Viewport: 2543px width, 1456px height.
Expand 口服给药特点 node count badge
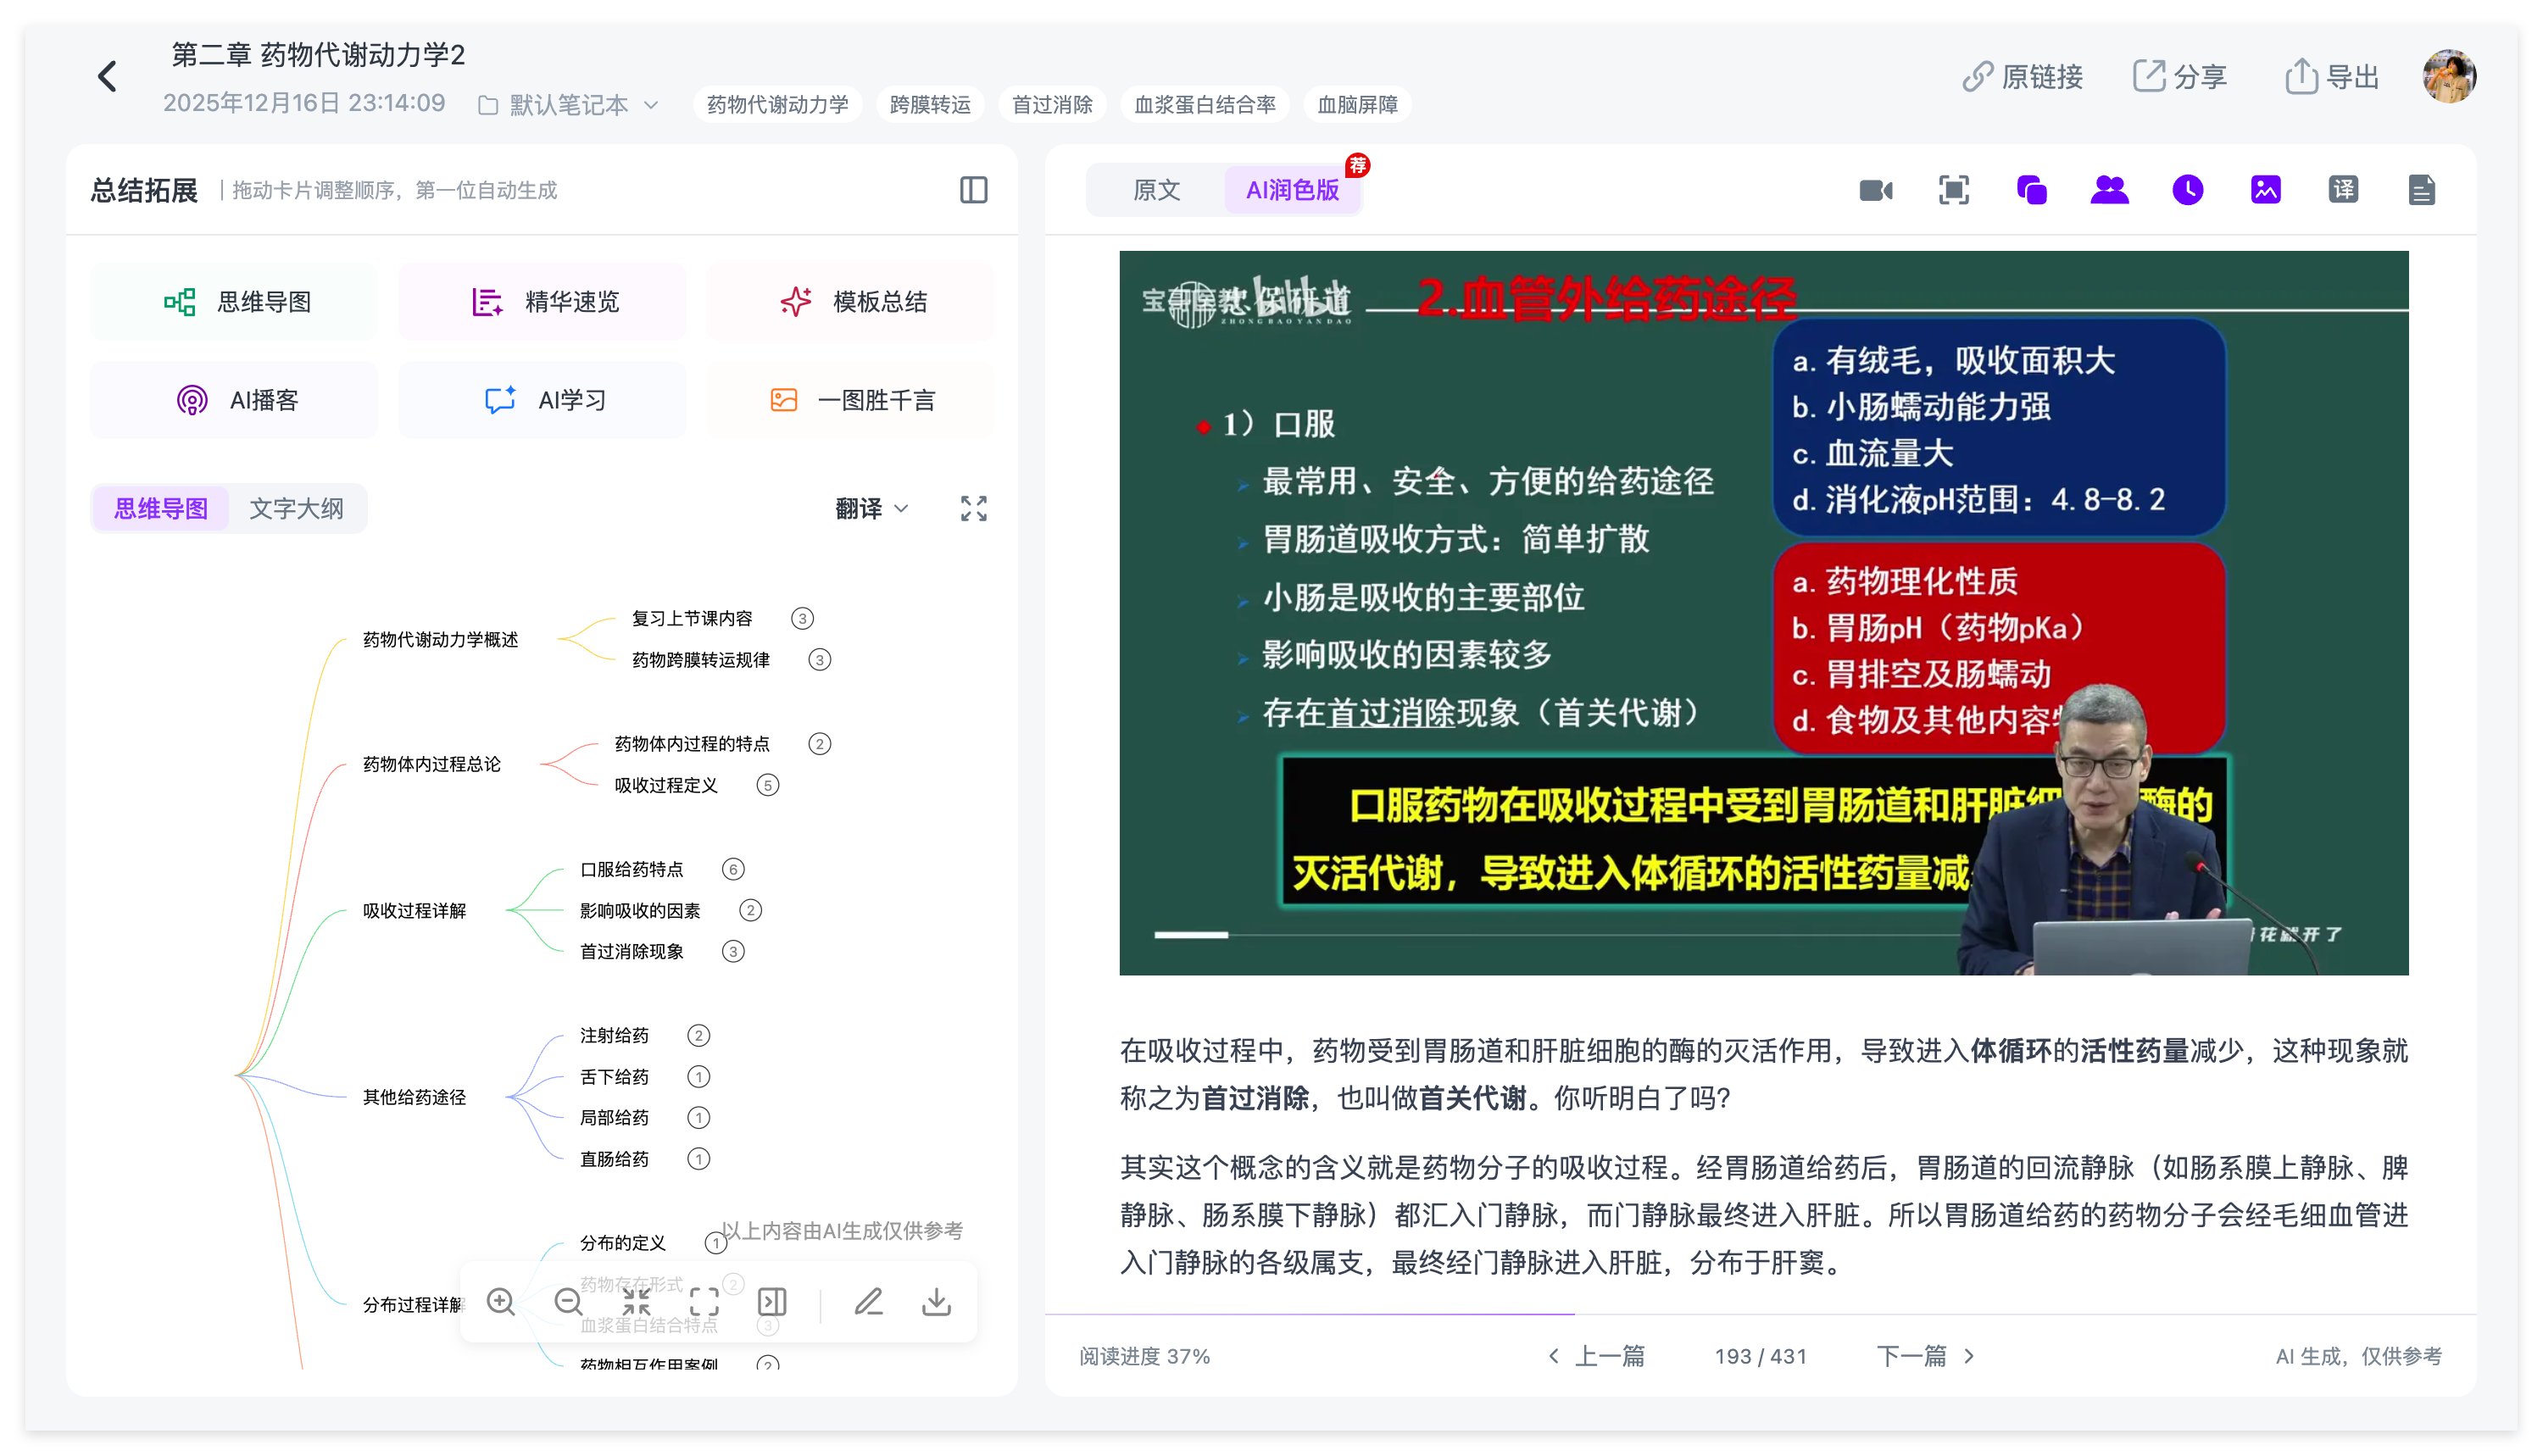coord(732,869)
